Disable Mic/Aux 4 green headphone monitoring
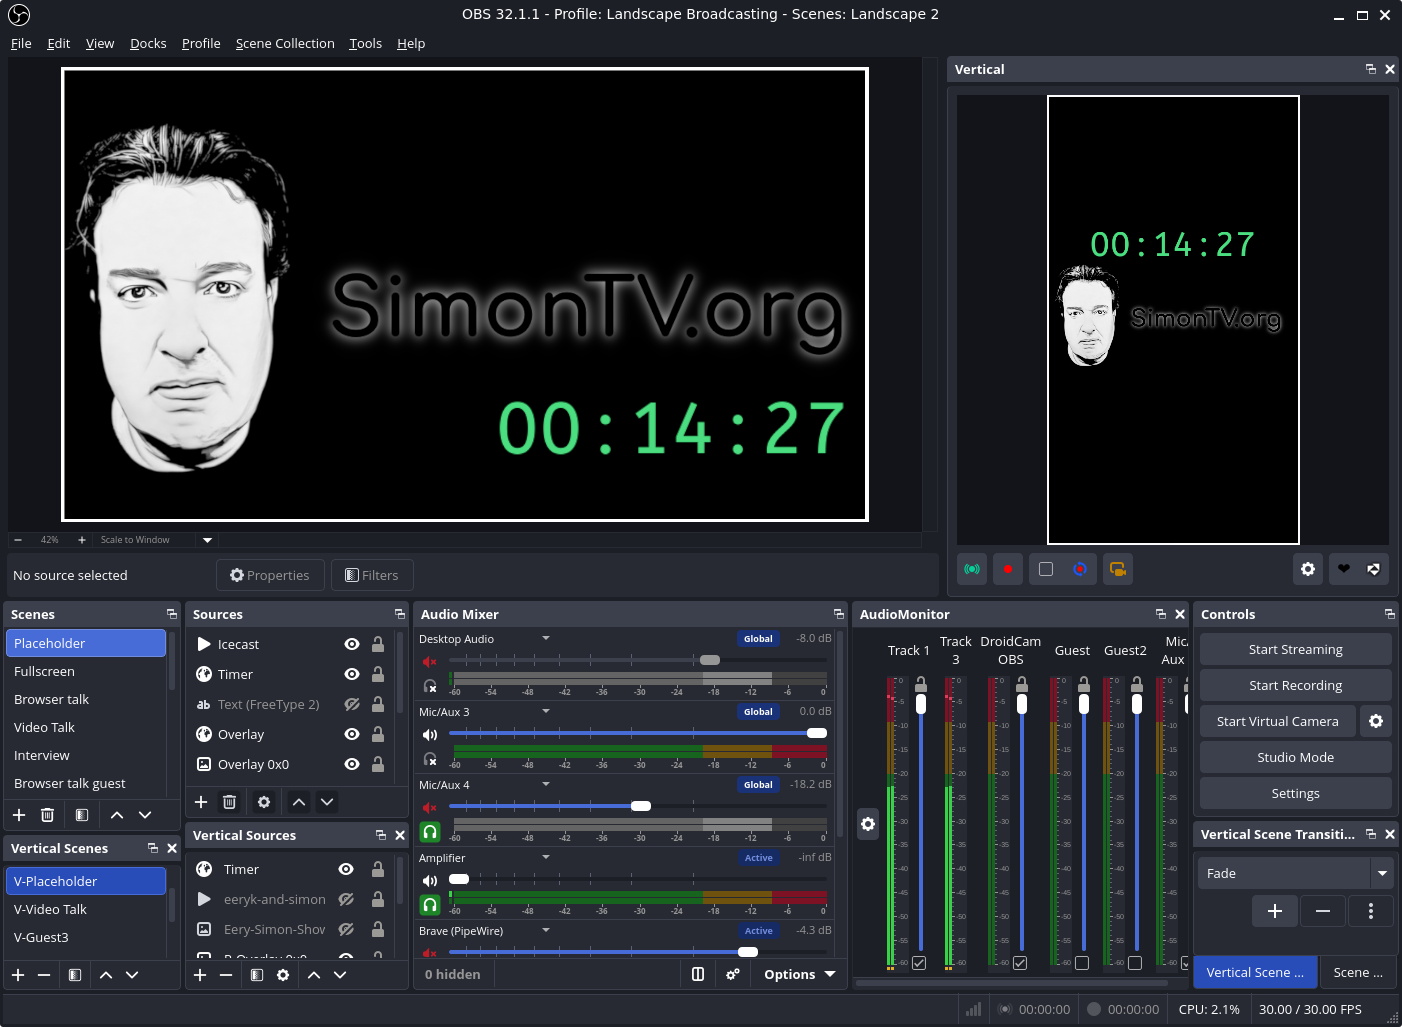The width and height of the screenshot is (1402, 1027). (430, 832)
